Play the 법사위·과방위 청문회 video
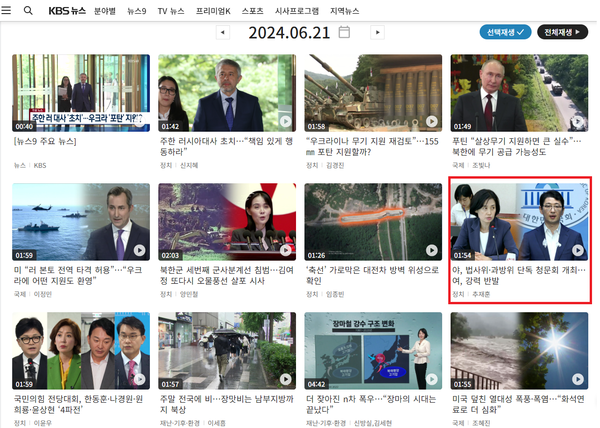The image size is (600, 428). 578,251
